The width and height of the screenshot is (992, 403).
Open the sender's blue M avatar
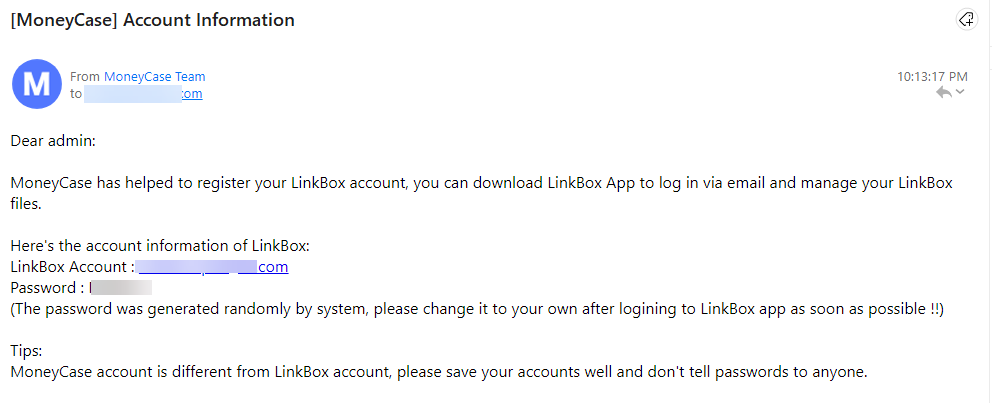37,84
